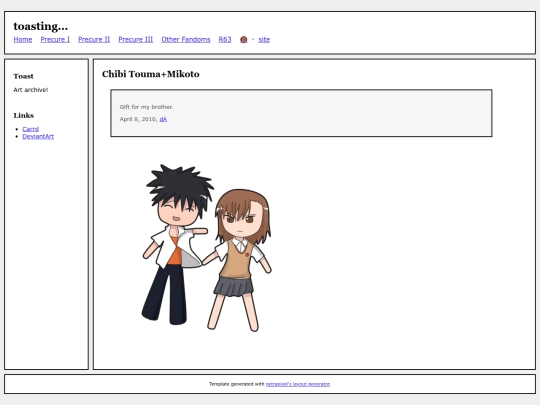Click the April 8, 2010 date text

138,119
